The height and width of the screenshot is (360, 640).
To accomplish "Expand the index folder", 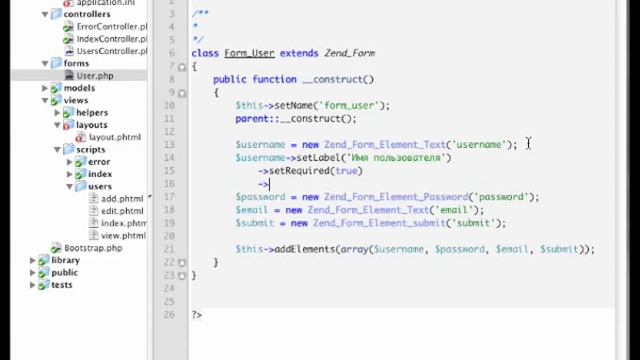I will coord(70,174).
